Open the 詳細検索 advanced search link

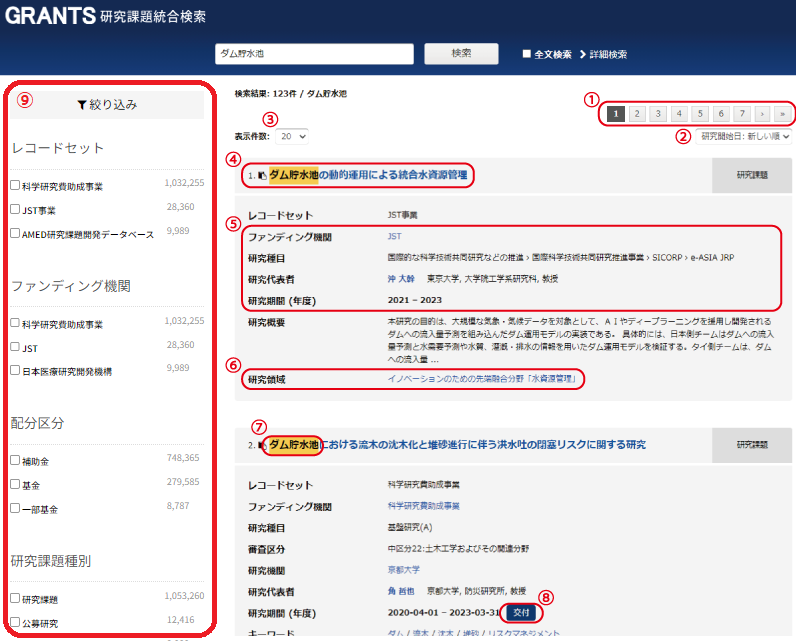pyautogui.click(x=604, y=54)
